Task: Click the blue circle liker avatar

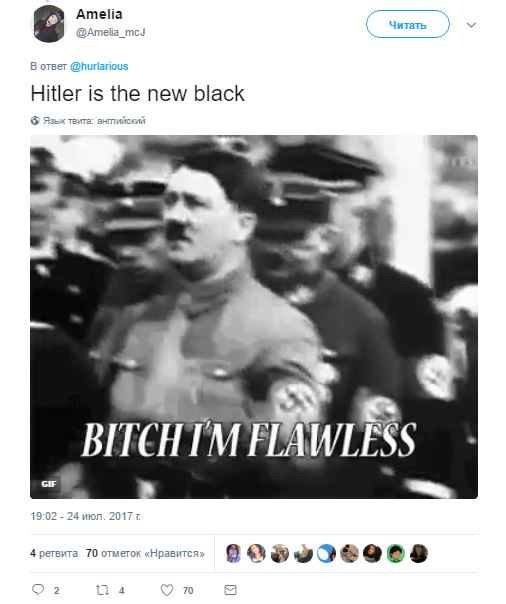Action: point(326,554)
